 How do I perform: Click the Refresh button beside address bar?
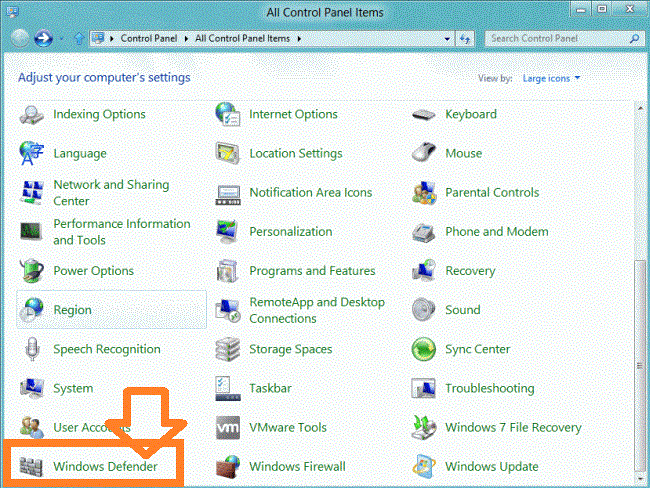(x=465, y=39)
